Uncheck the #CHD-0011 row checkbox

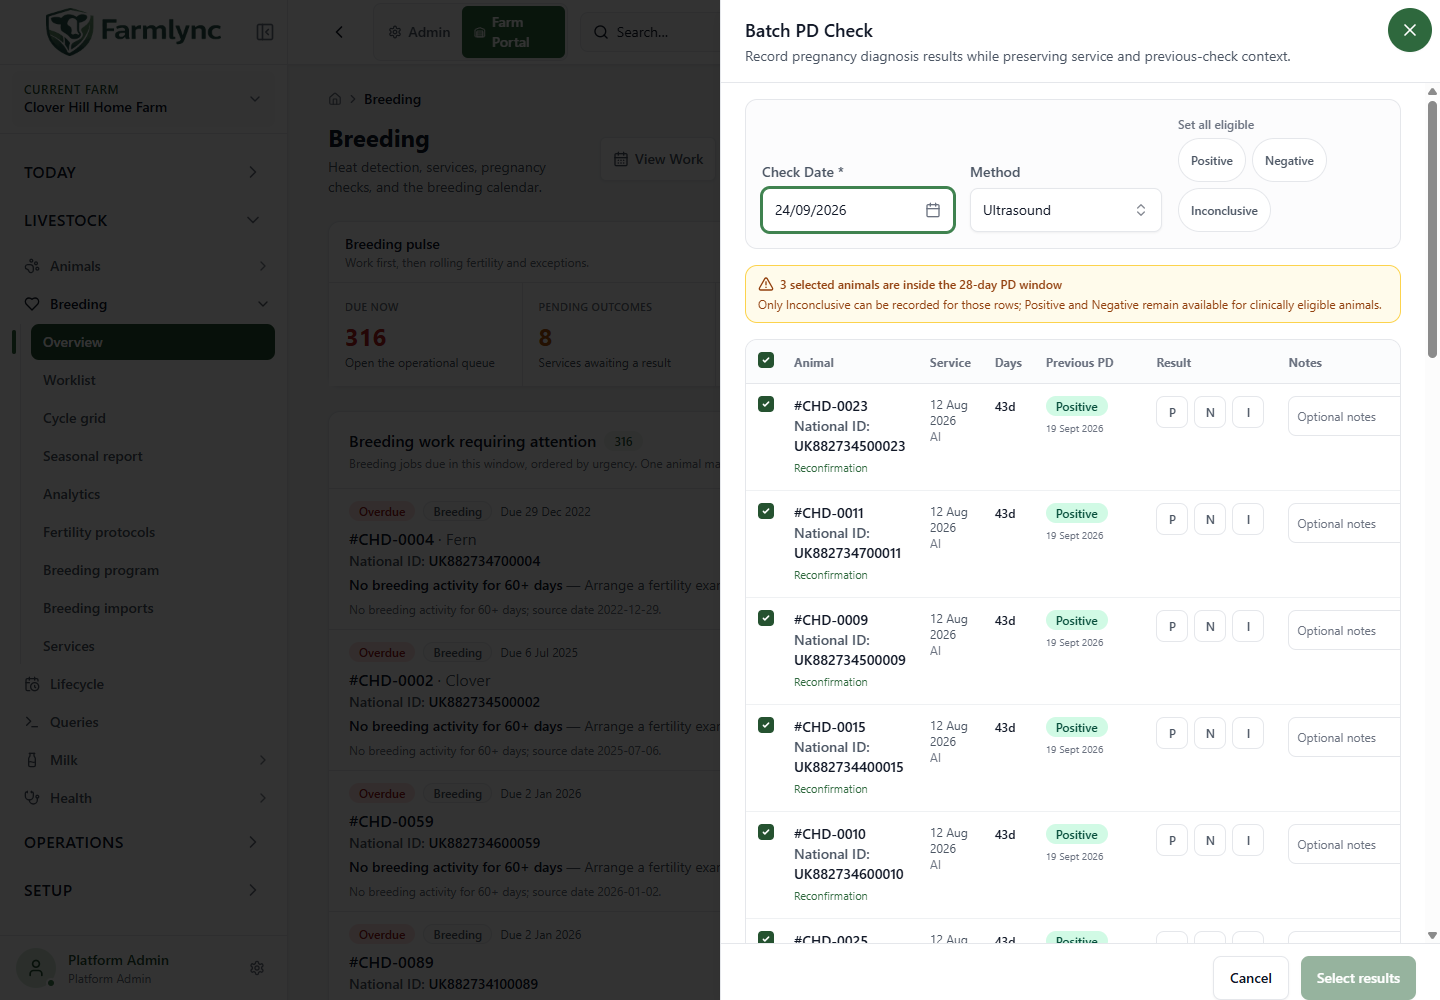(x=766, y=511)
